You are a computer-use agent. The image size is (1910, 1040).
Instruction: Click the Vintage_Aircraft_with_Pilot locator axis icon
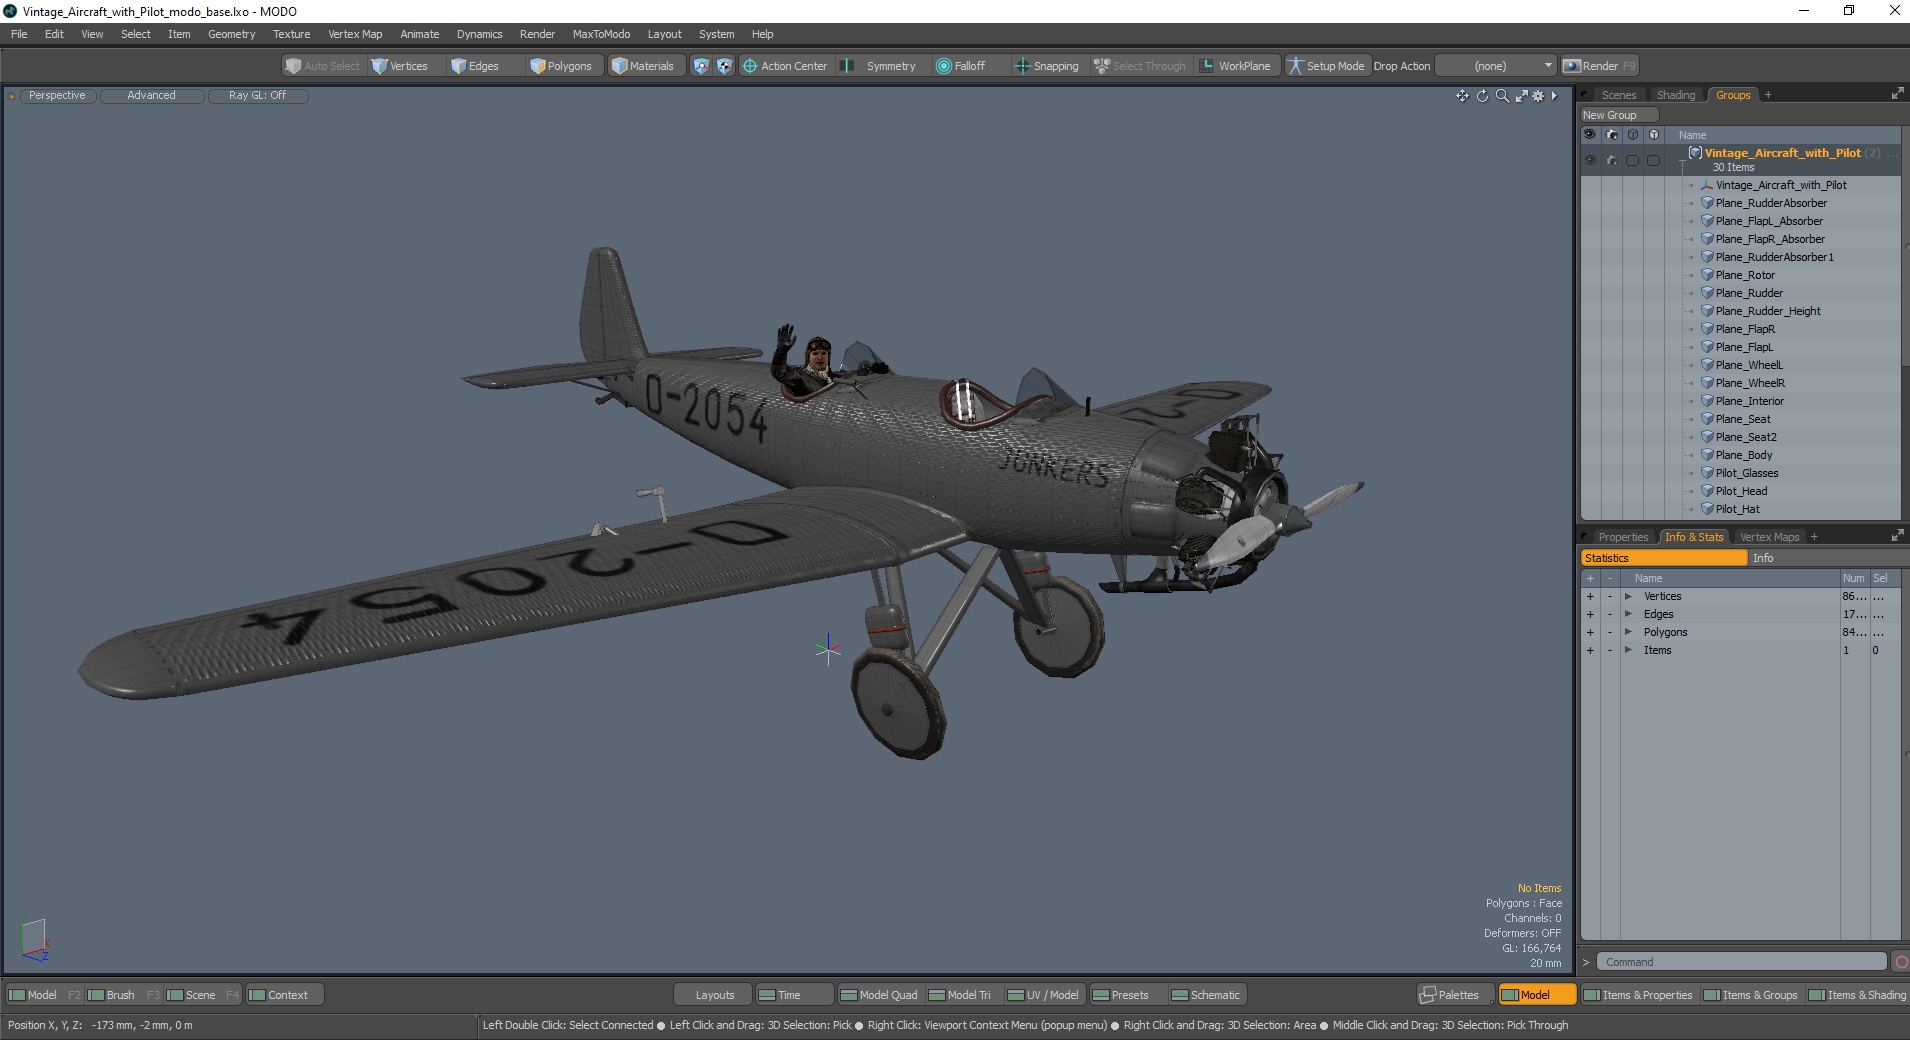pos(1707,185)
